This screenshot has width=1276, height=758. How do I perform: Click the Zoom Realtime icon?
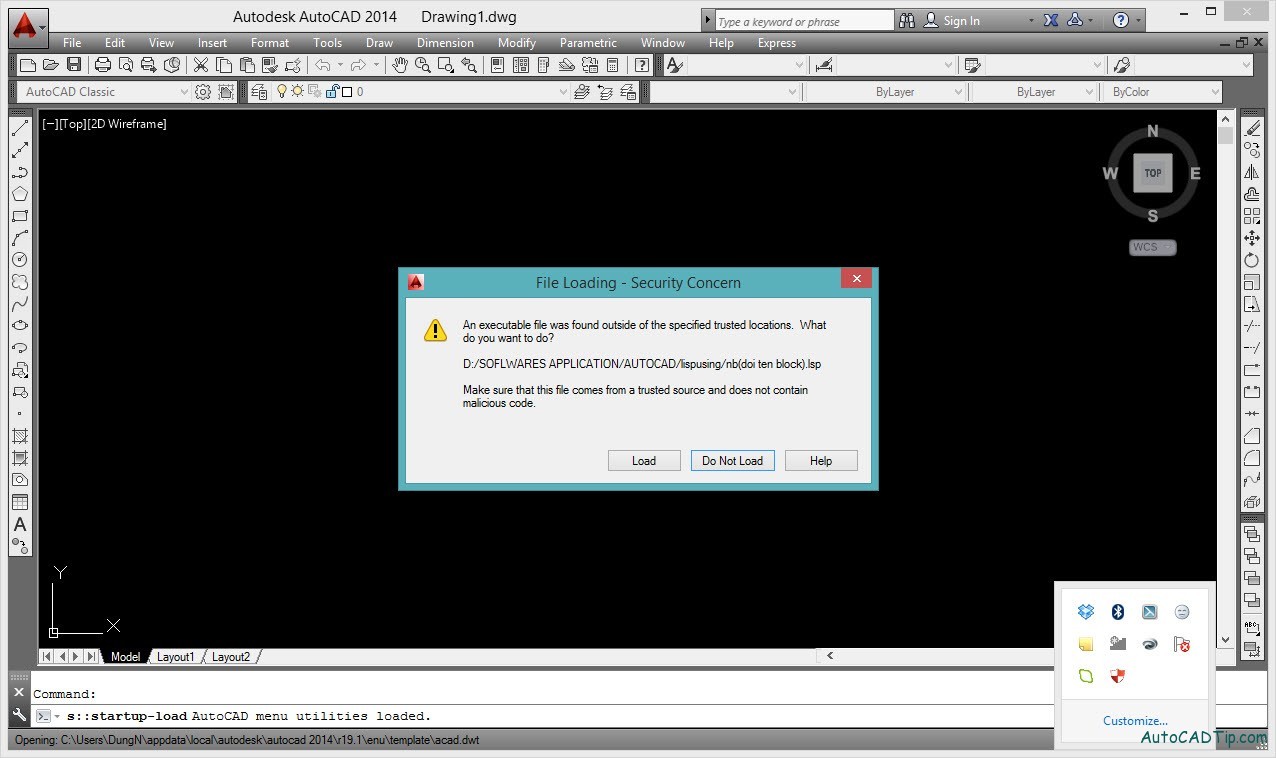pyautogui.click(x=422, y=65)
